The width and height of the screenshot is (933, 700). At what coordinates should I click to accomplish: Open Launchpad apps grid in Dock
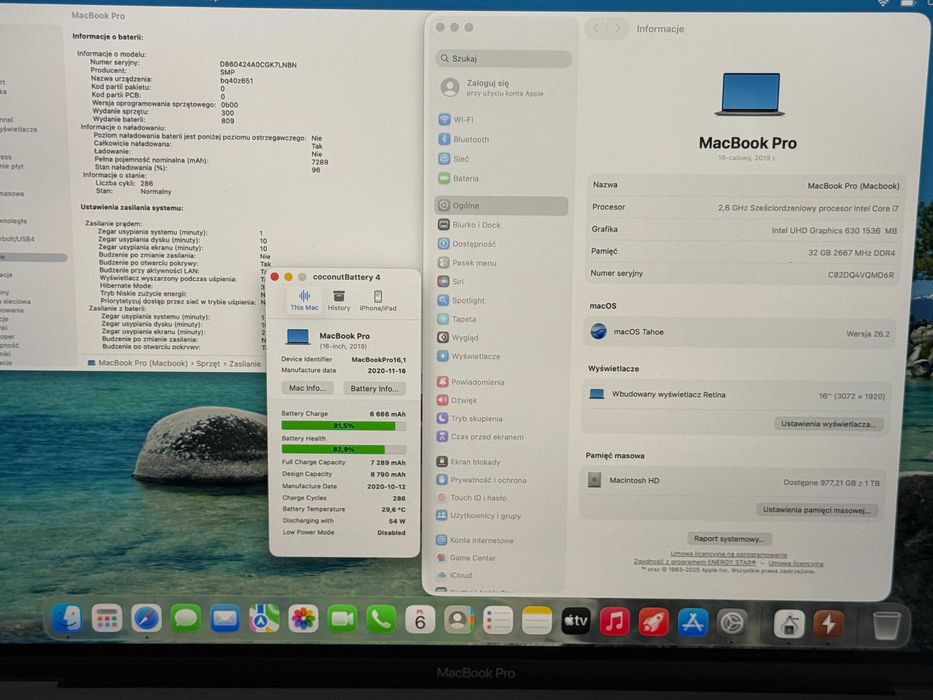coord(107,620)
